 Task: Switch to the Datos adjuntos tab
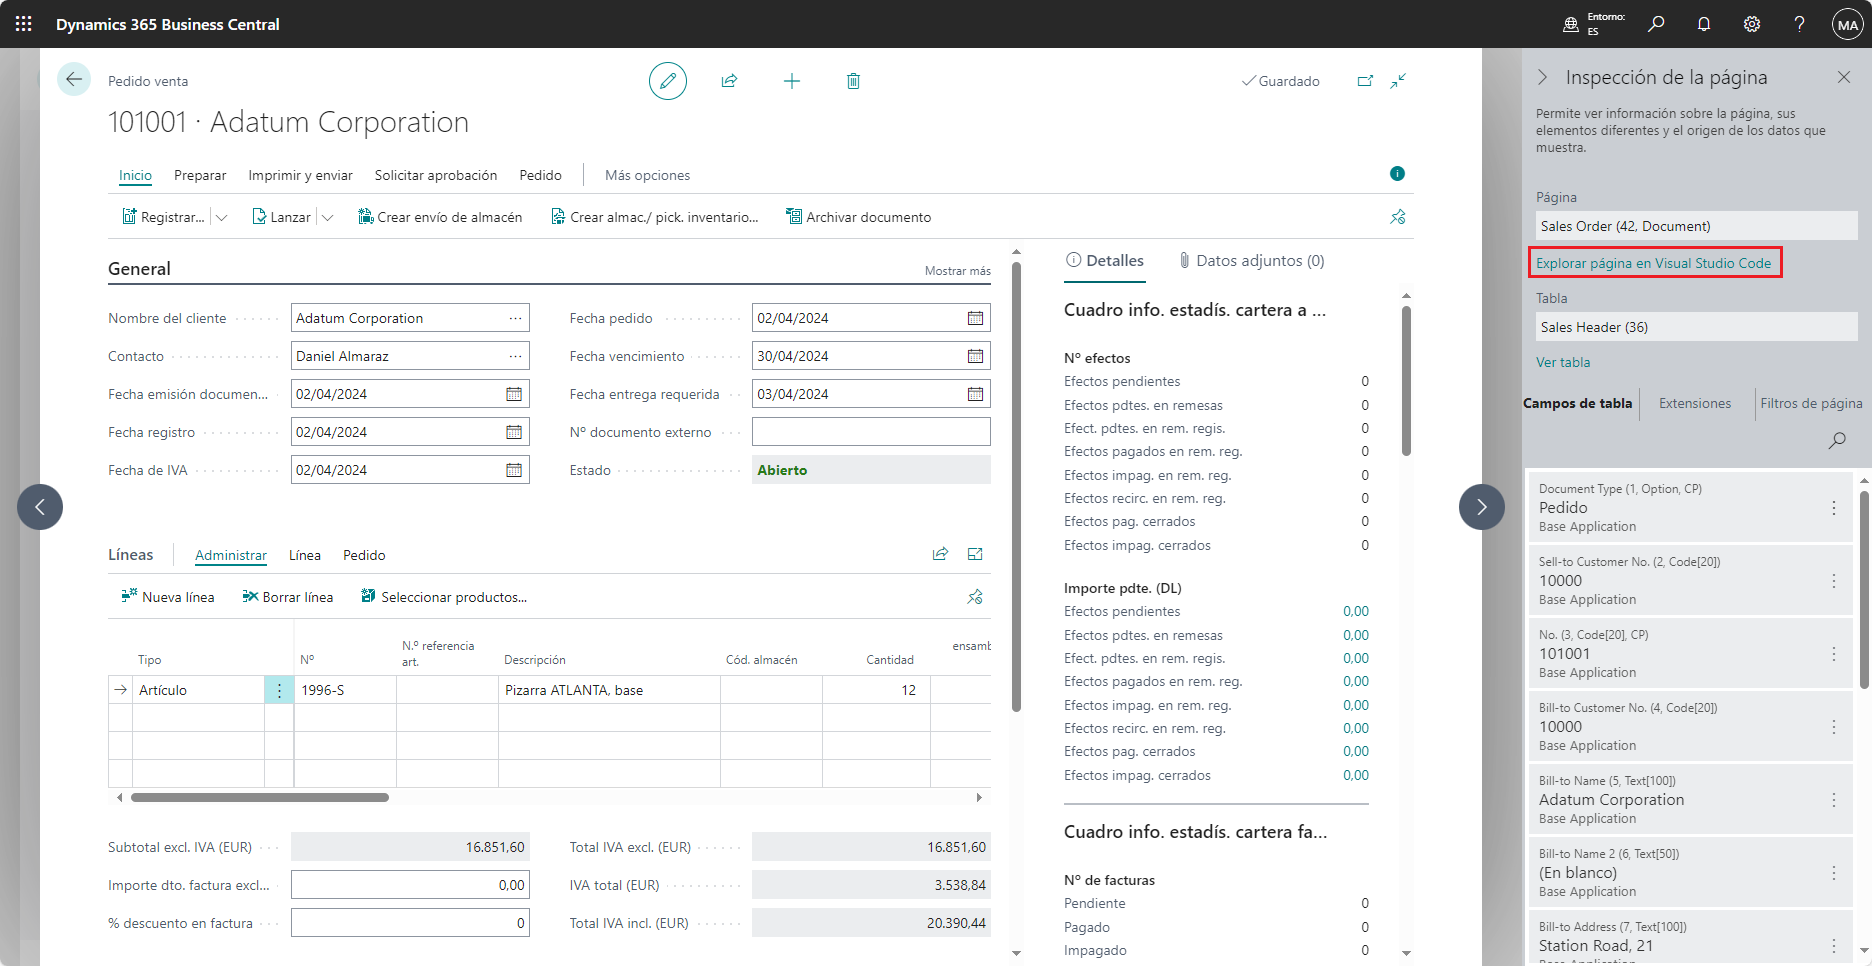(x=1252, y=261)
